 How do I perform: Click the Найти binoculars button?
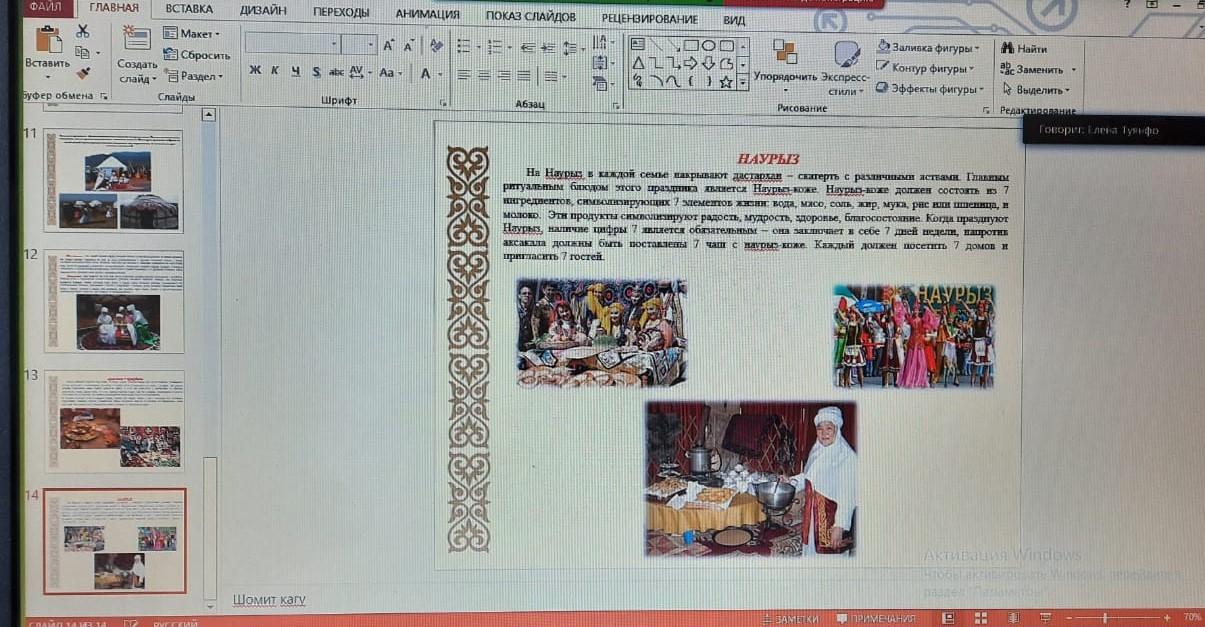(x=1024, y=48)
